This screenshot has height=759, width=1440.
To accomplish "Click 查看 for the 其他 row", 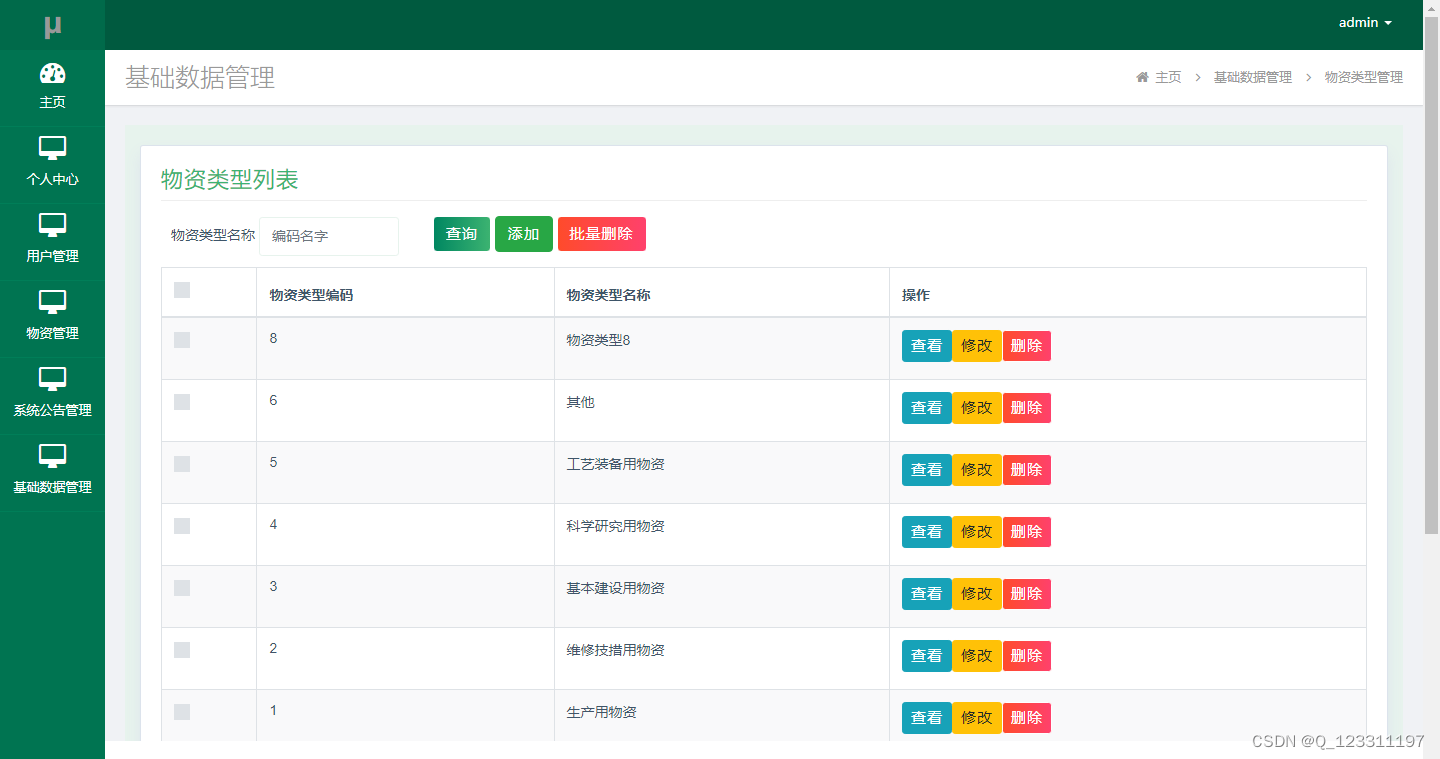I will coord(927,408).
